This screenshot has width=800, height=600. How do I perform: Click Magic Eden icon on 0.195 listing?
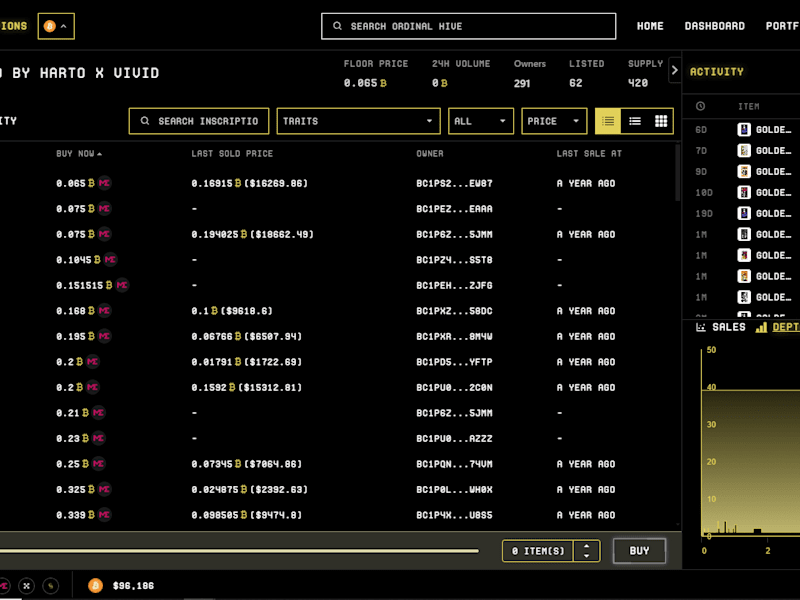[x=105, y=336]
